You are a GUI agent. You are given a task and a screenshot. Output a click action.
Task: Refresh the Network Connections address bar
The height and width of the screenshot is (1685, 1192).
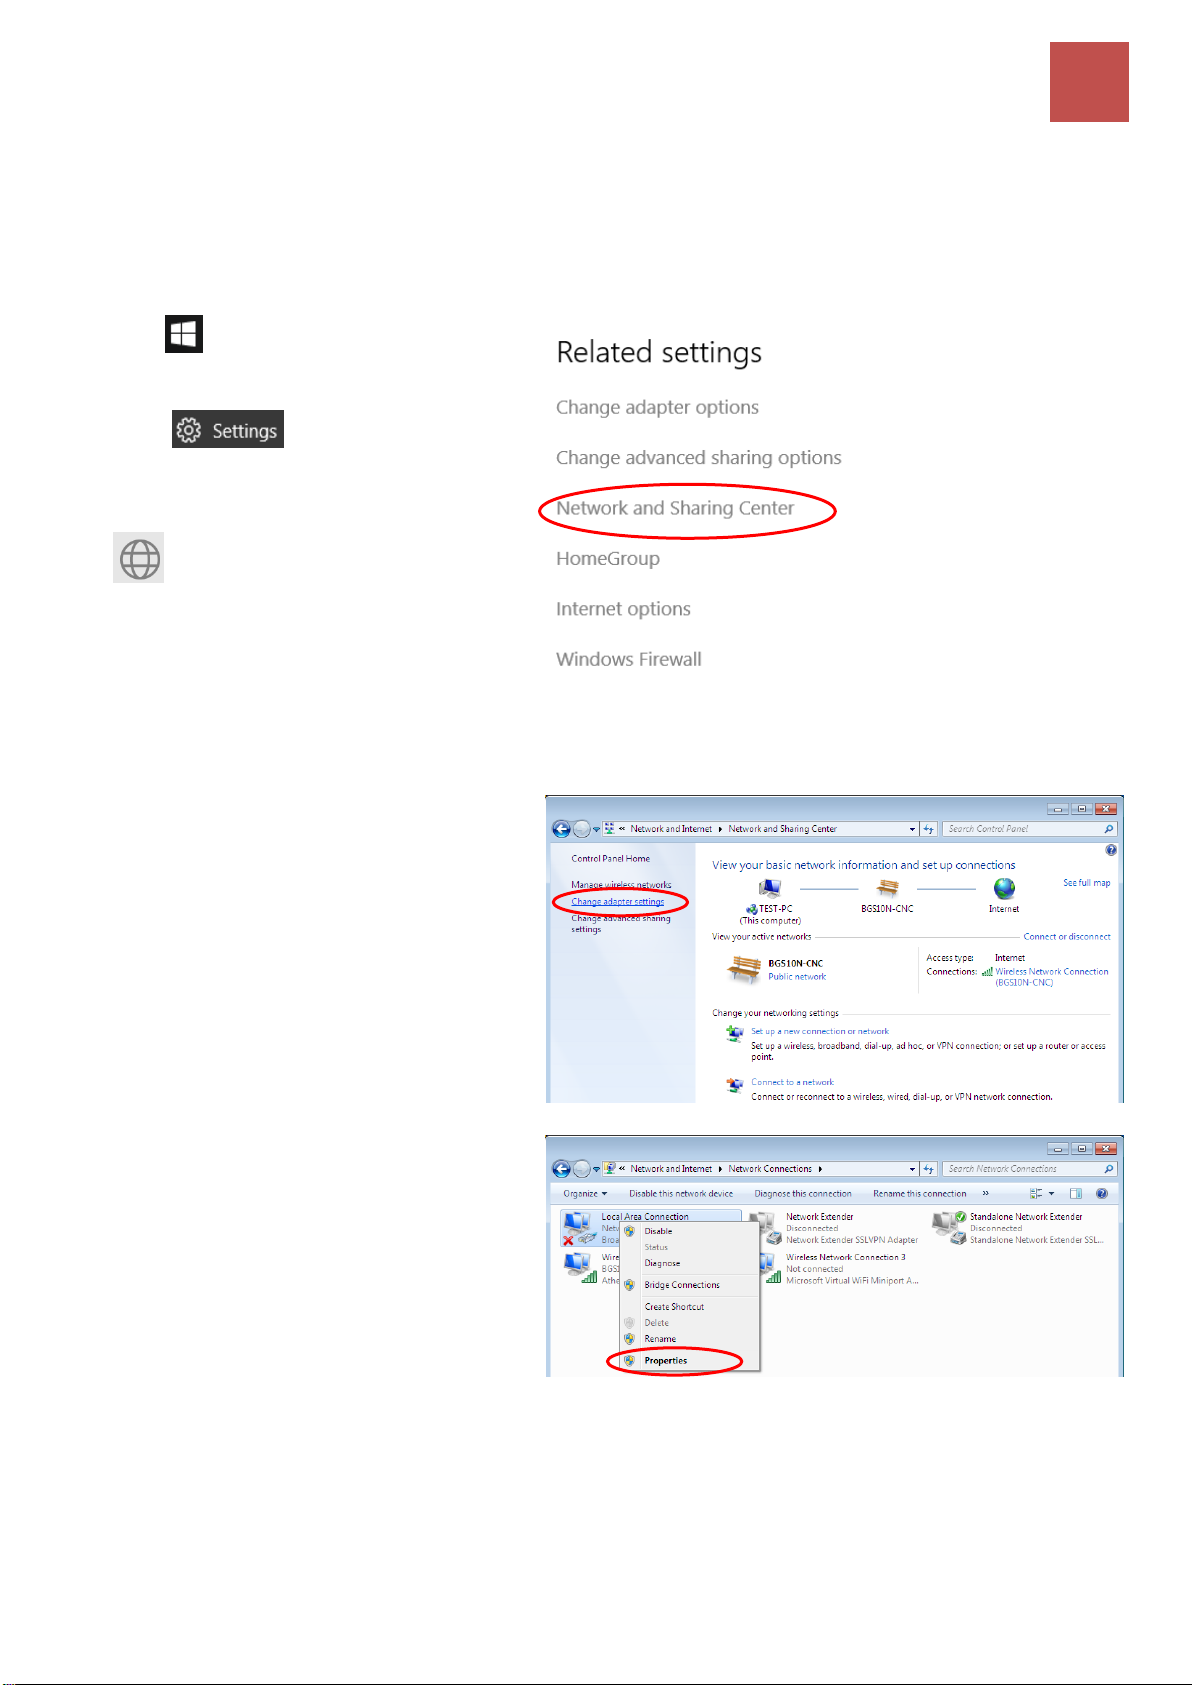929,1169
